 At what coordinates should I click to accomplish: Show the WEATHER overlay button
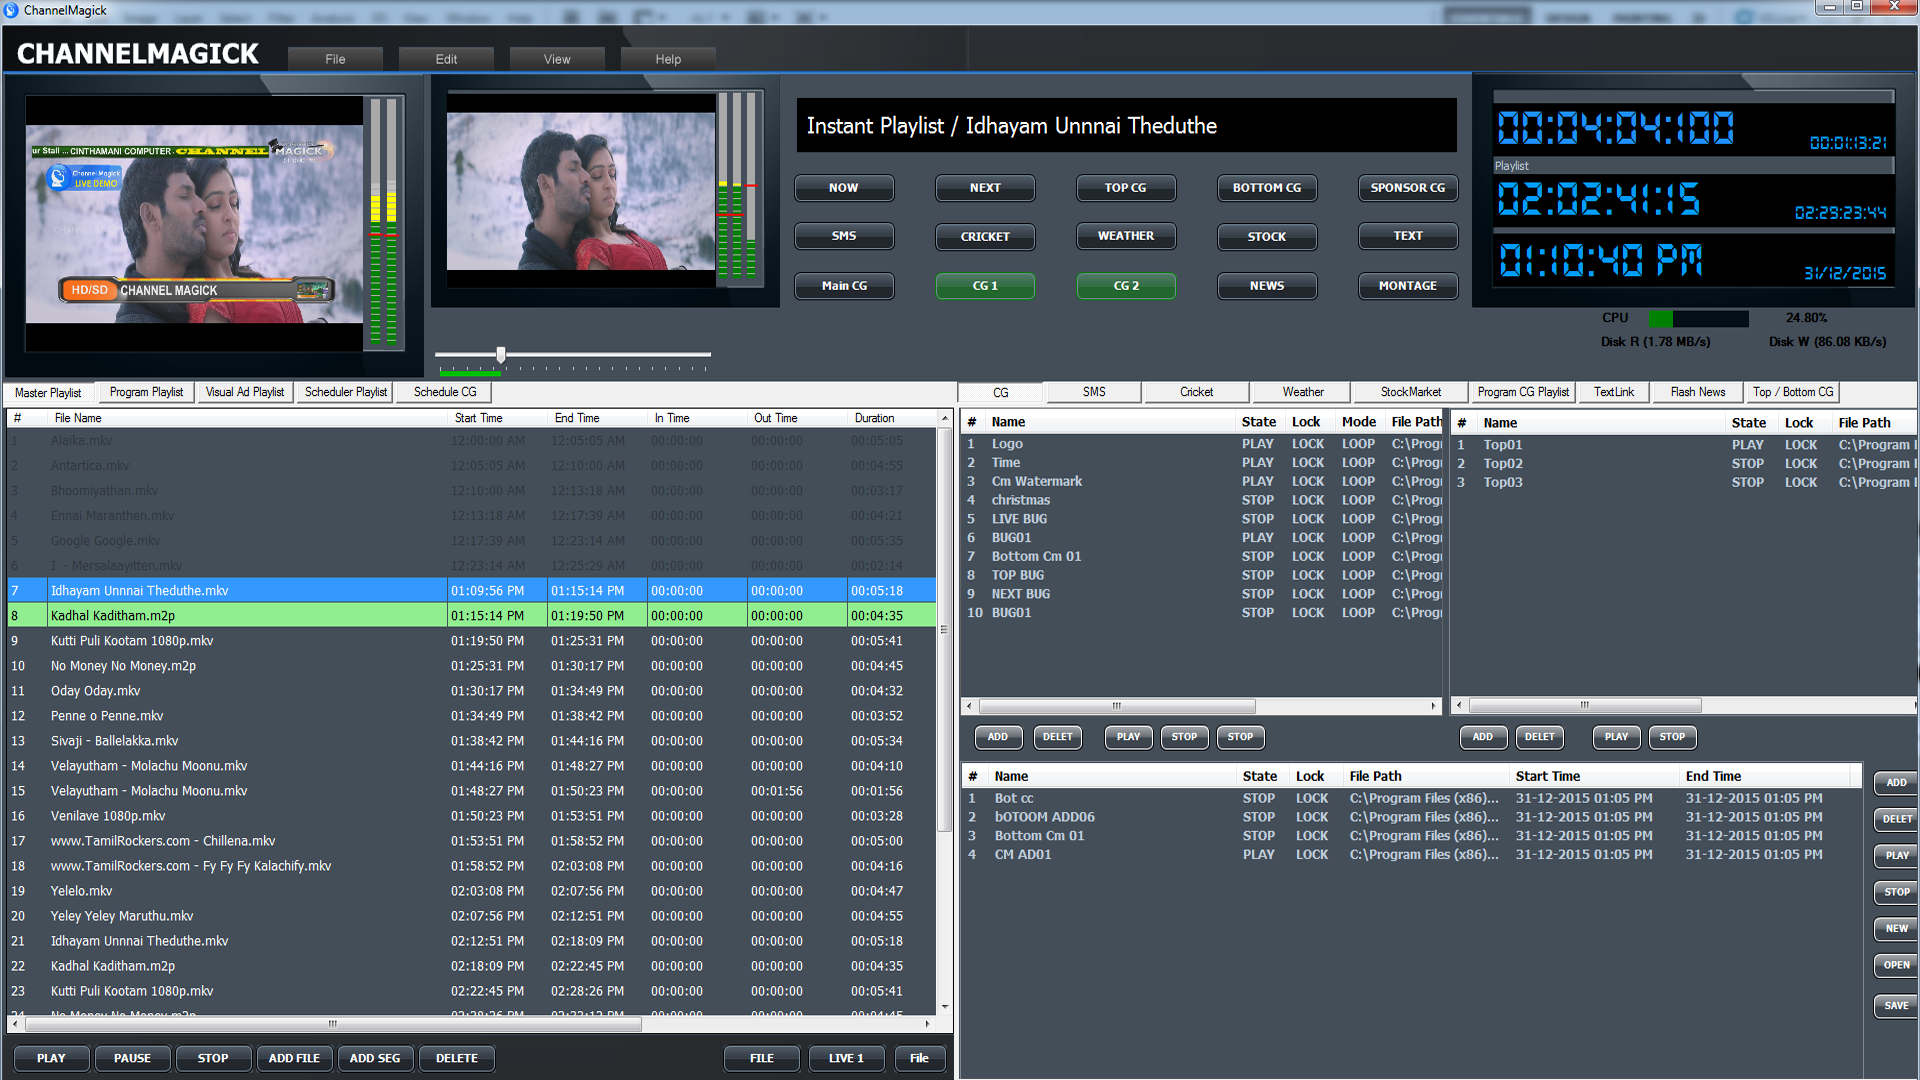(x=1126, y=236)
